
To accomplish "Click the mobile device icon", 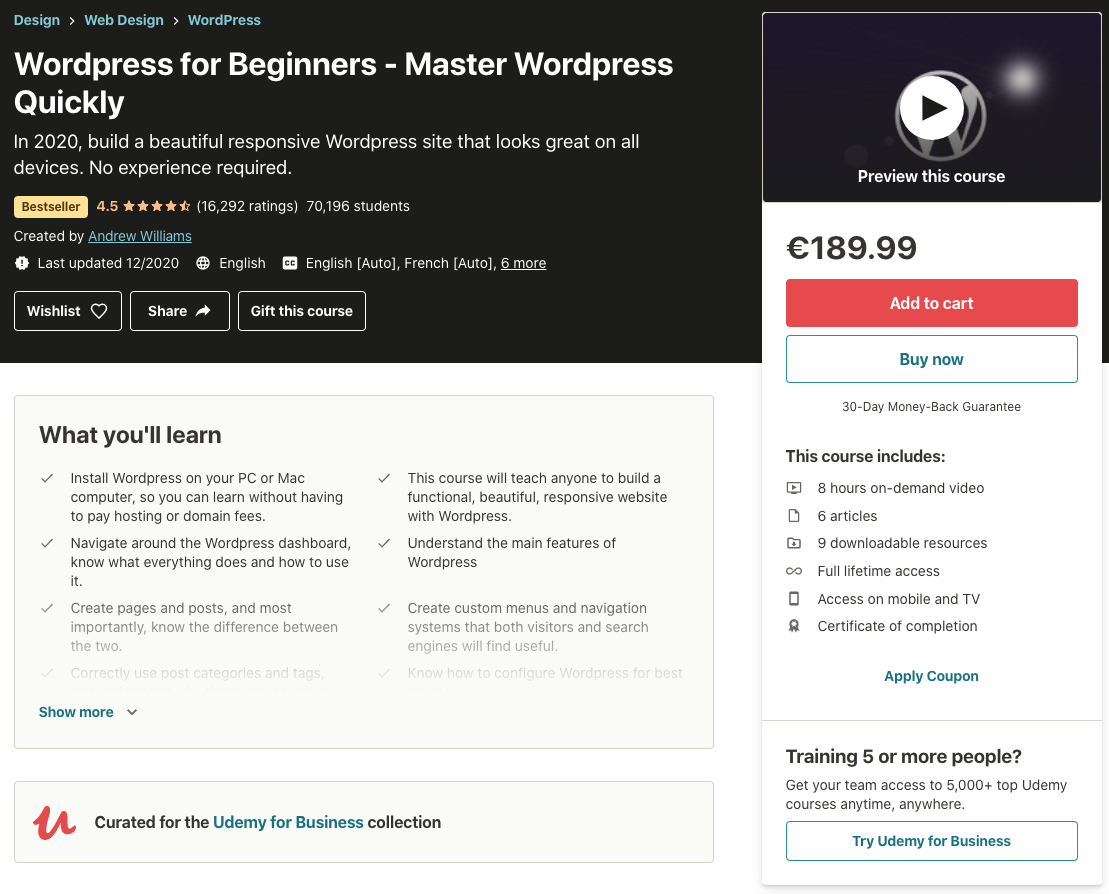I will coord(794,598).
